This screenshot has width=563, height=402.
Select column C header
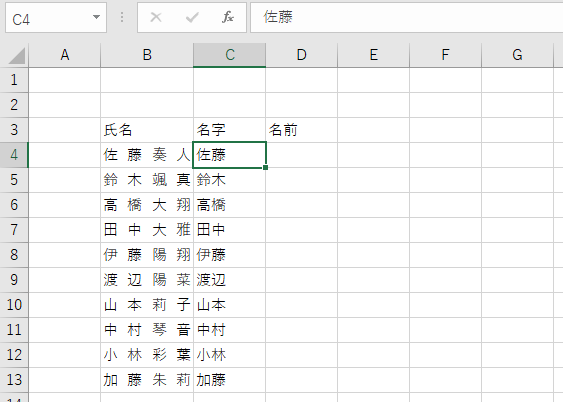coord(230,55)
